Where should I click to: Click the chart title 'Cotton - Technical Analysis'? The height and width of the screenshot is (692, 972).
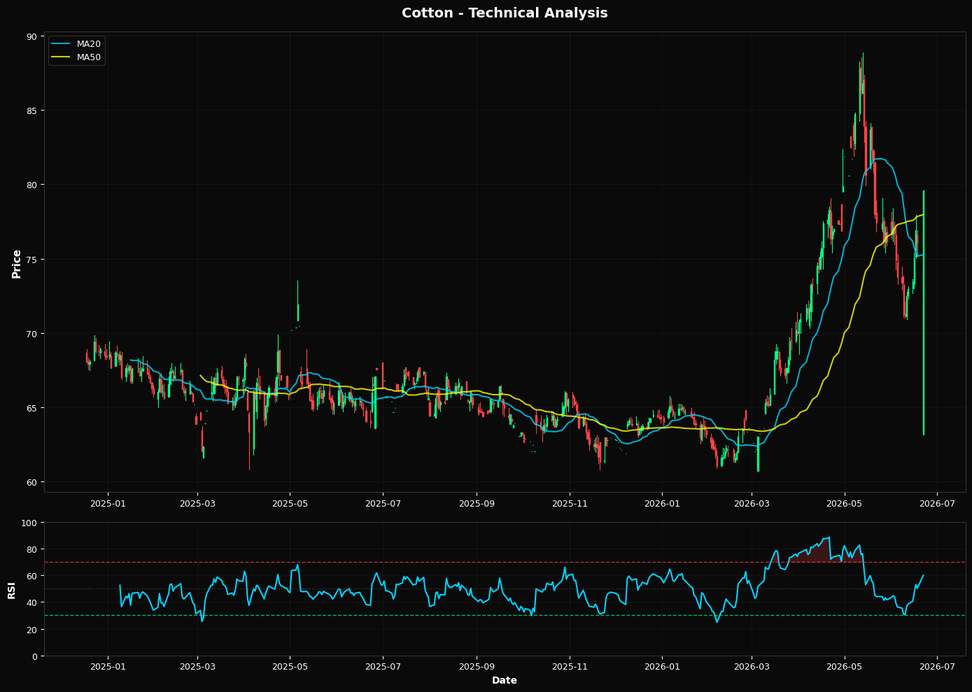pos(504,12)
